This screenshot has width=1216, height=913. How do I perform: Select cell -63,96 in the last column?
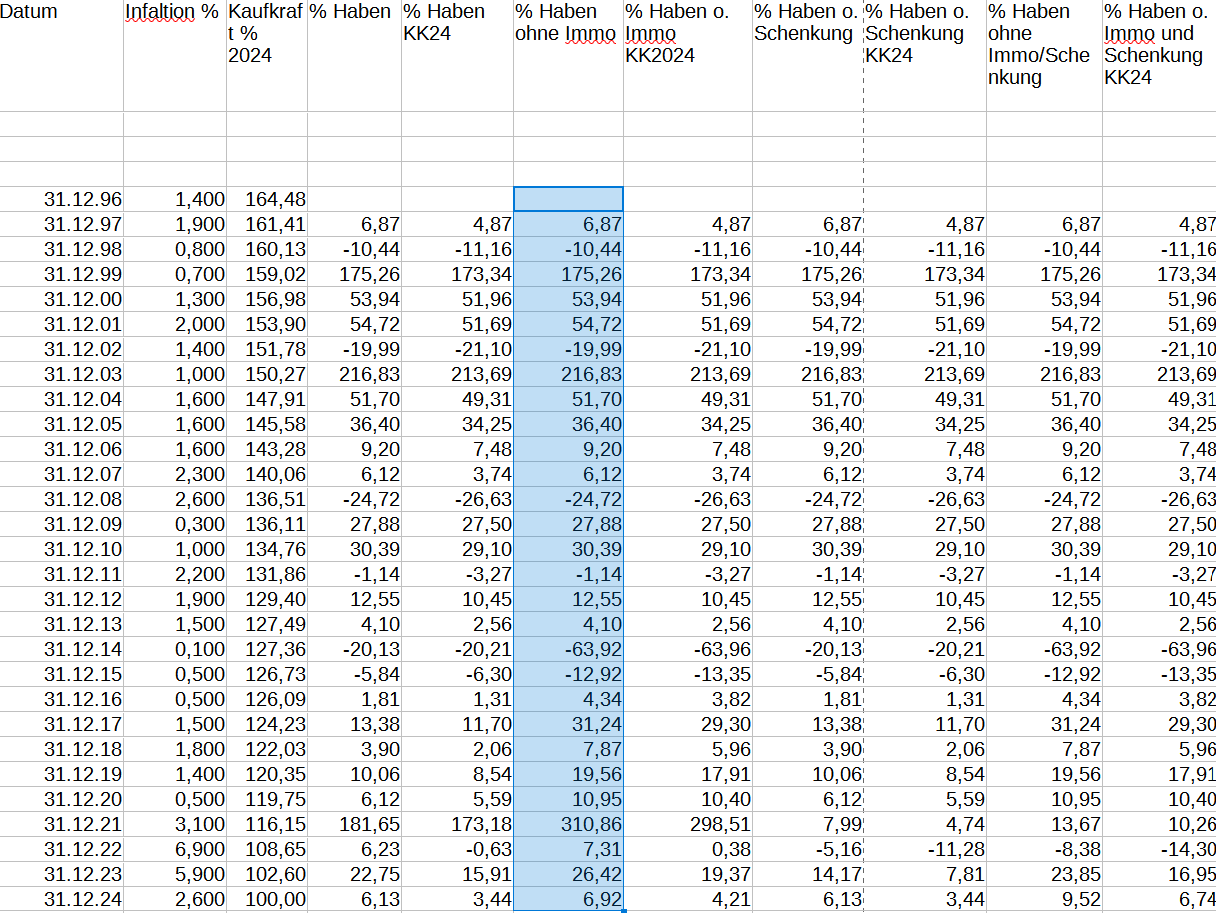point(1159,649)
